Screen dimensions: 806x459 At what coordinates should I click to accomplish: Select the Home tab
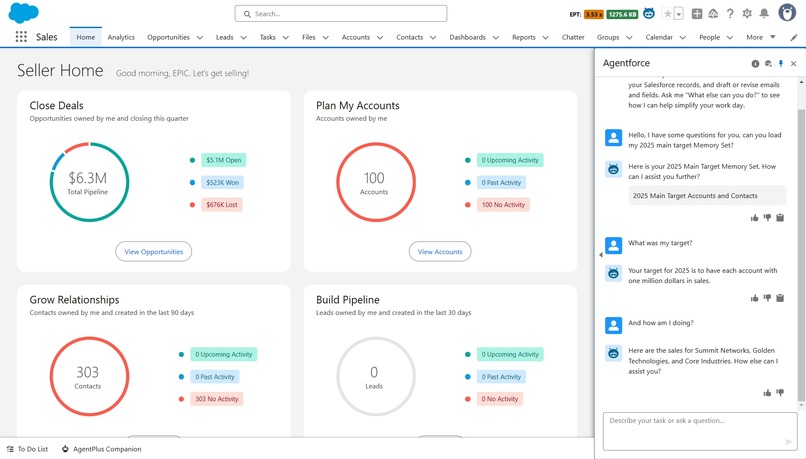(x=85, y=37)
